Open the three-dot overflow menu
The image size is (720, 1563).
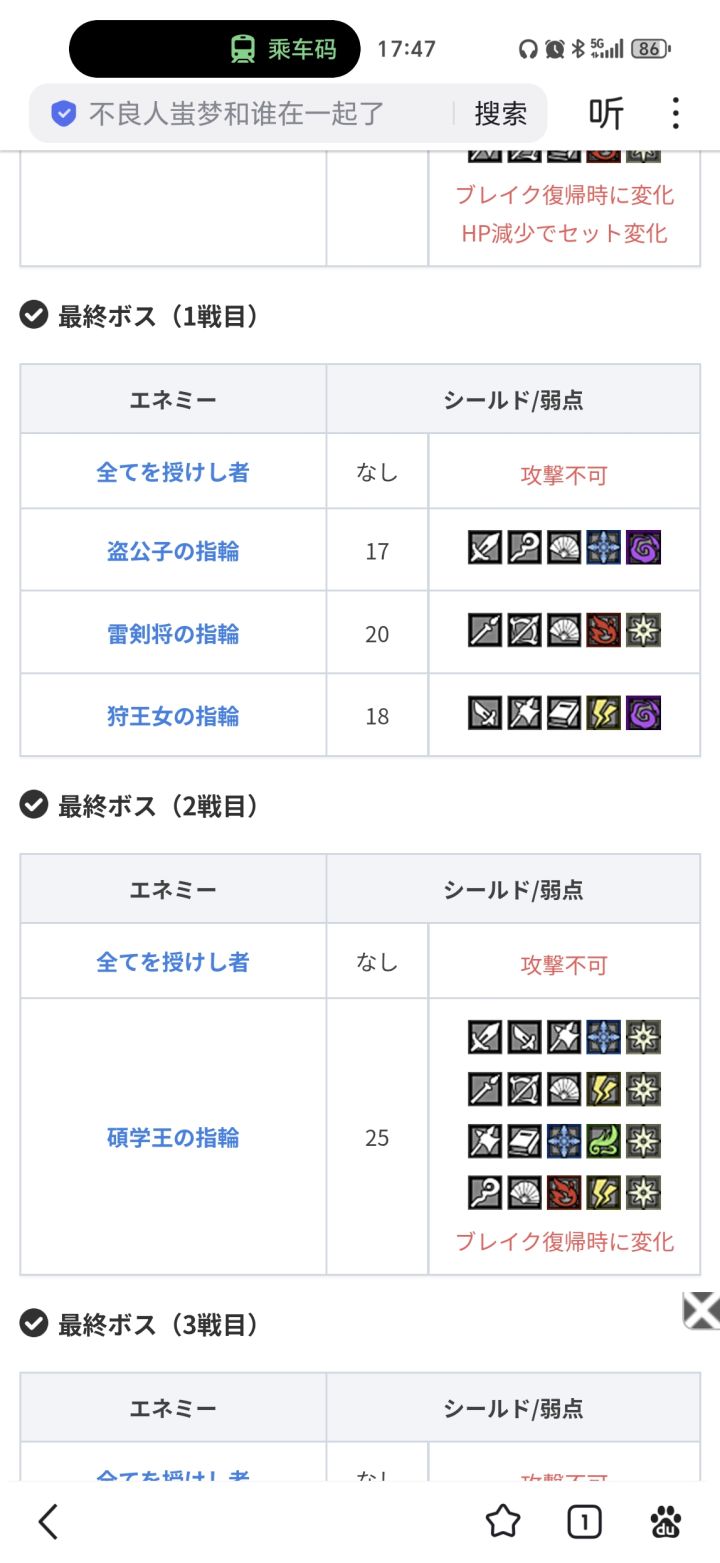(x=676, y=113)
